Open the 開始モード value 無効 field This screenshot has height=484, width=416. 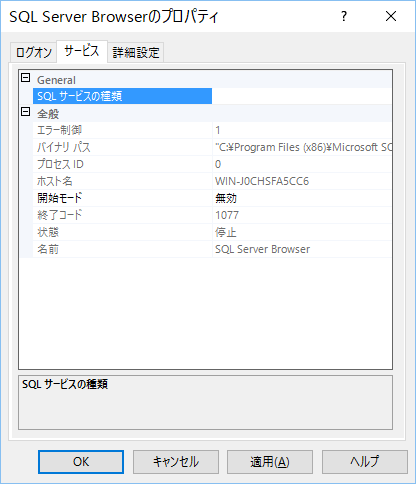pyautogui.click(x=302, y=198)
